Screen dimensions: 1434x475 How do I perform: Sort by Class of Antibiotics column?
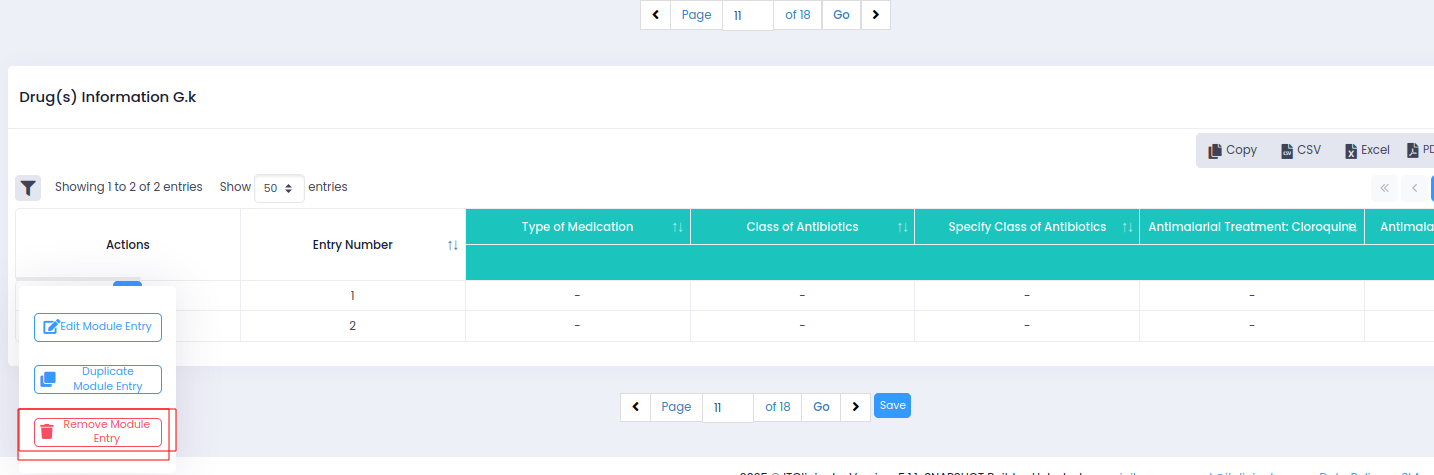pyautogui.click(x=902, y=227)
